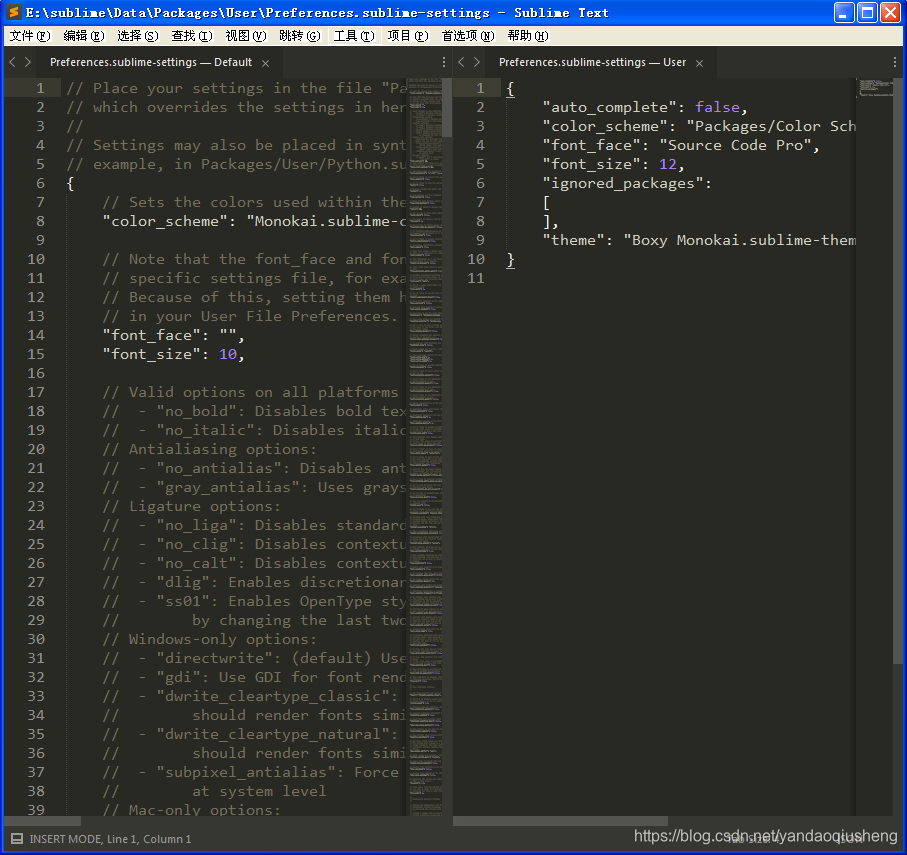Click the left pane minimap
Image resolution: width=907 pixels, height=855 pixels.
click(425, 447)
